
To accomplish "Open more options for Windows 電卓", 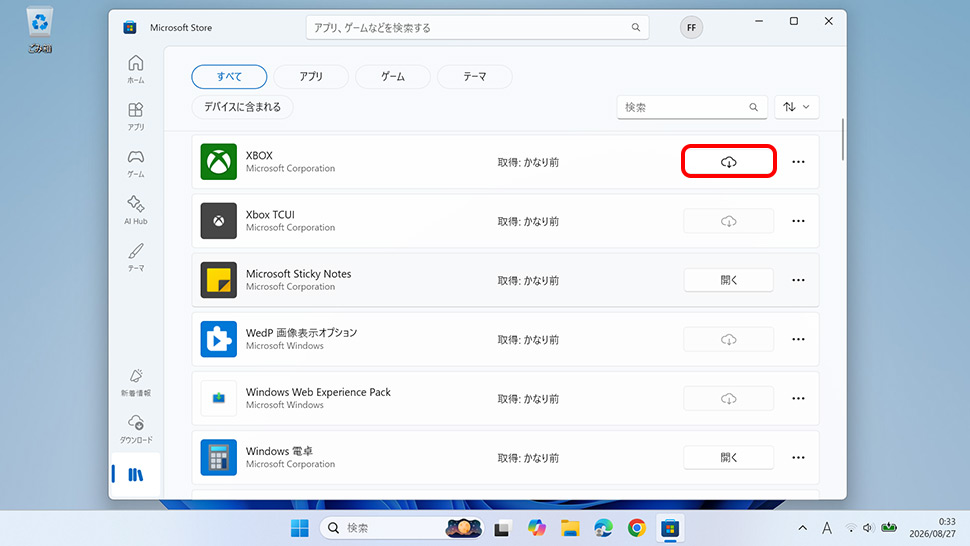I will point(798,458).
